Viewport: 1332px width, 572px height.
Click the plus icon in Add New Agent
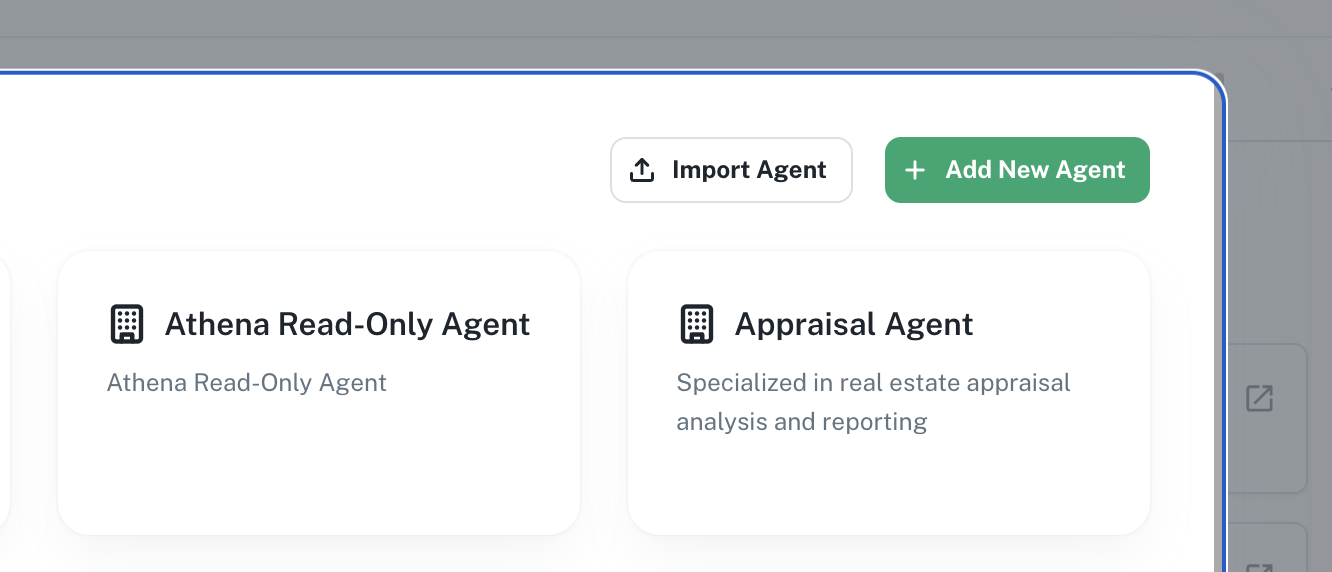(x=914, y=170)
